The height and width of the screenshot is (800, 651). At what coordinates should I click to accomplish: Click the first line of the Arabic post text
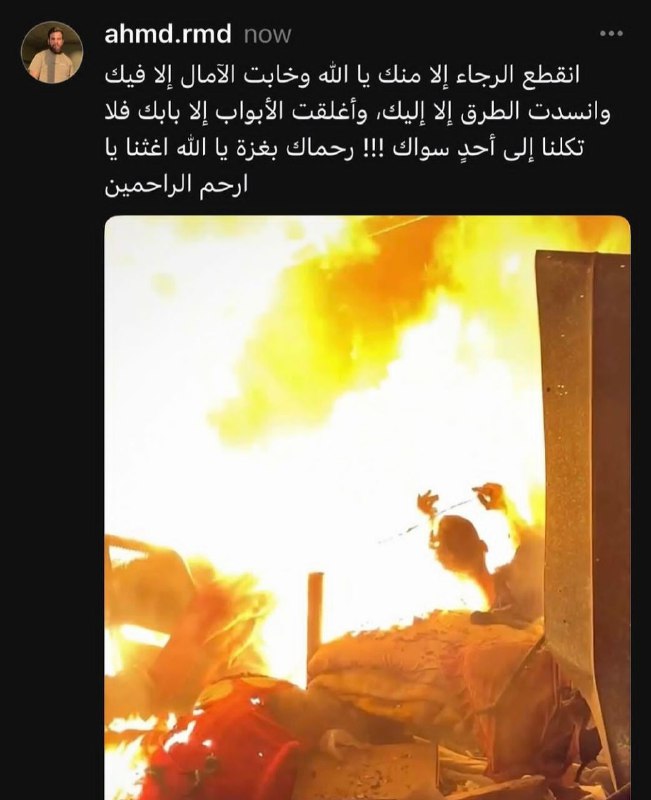(342, 76)
